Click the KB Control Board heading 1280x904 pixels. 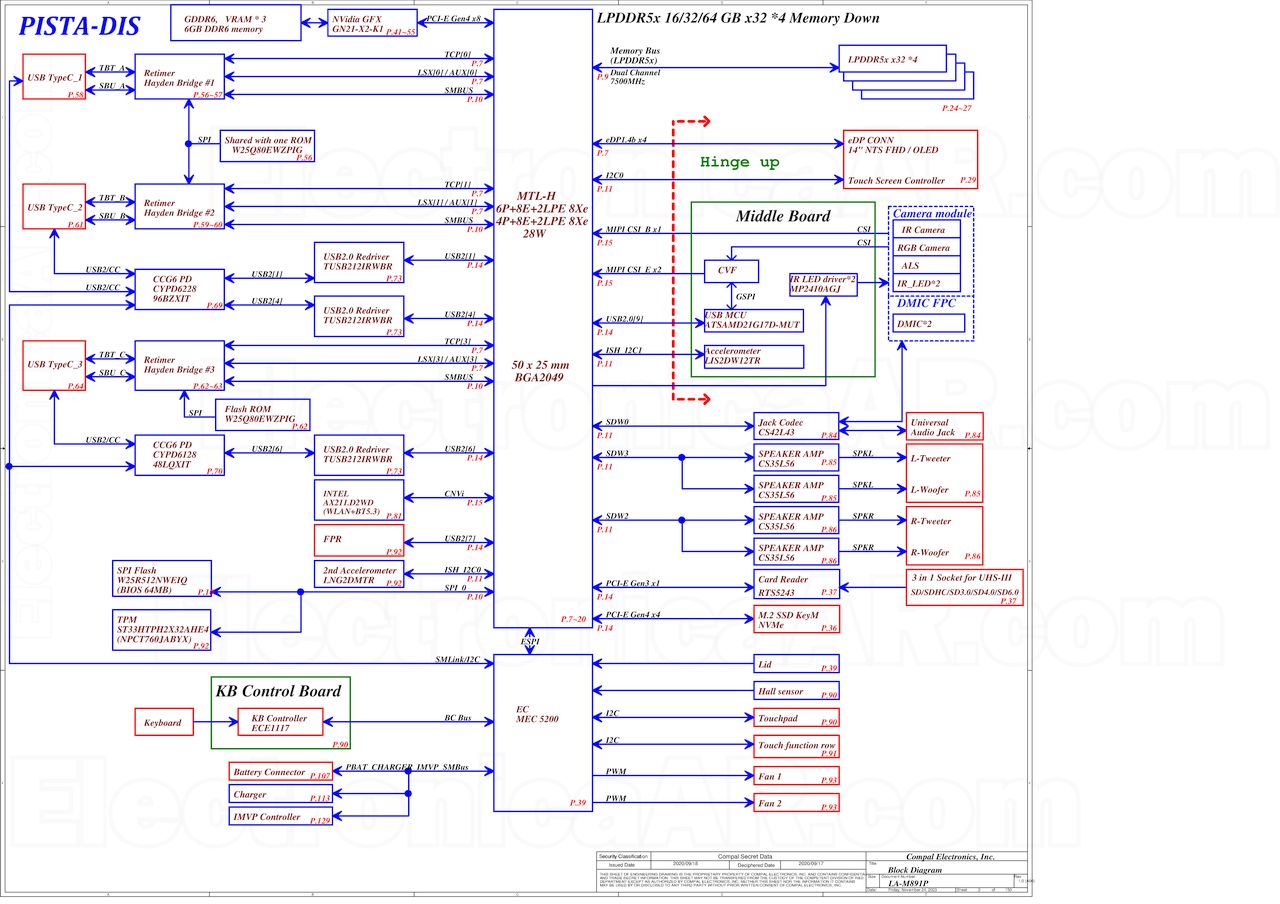[278, 691]
